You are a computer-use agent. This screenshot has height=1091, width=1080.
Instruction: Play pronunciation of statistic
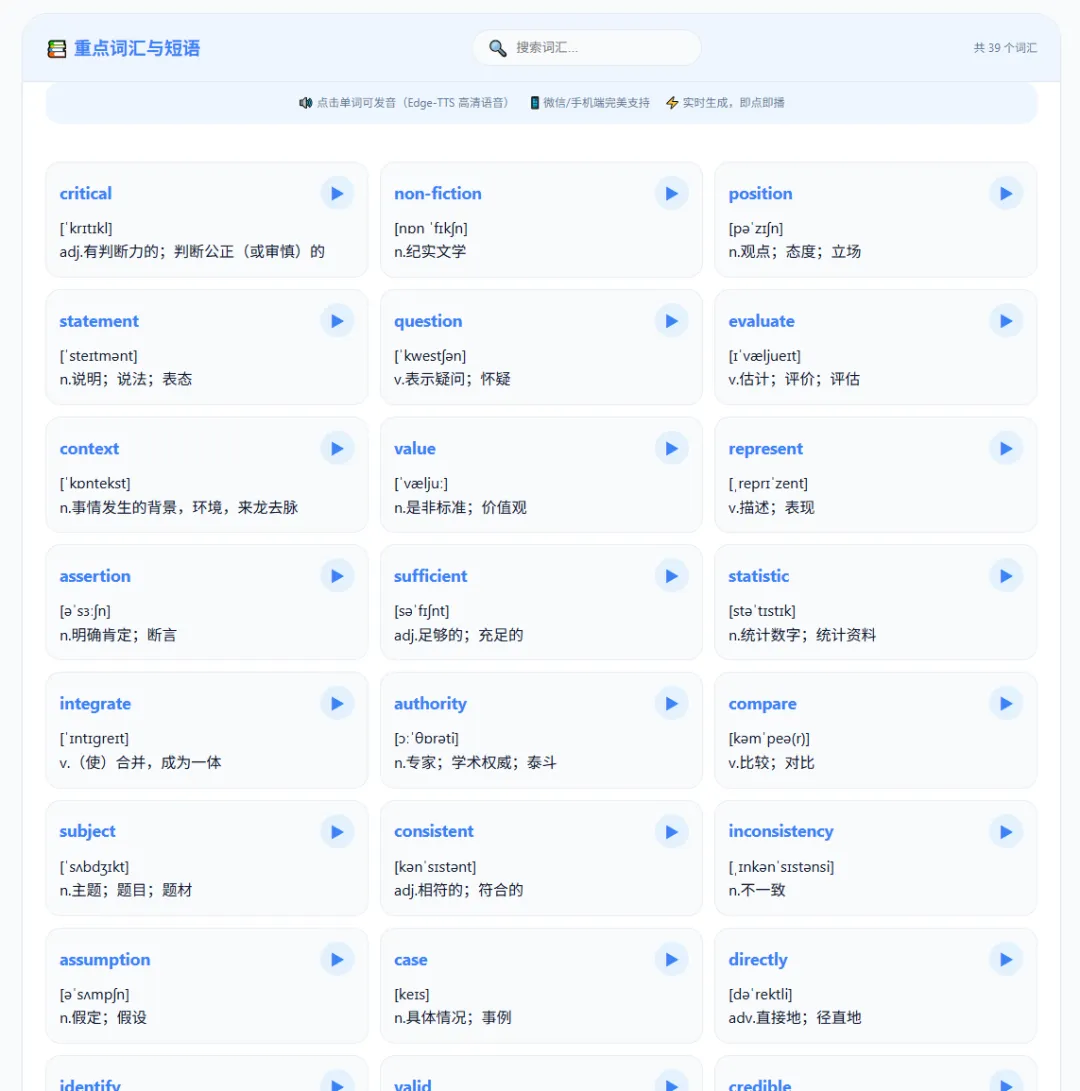click(x=1006, y=576)
